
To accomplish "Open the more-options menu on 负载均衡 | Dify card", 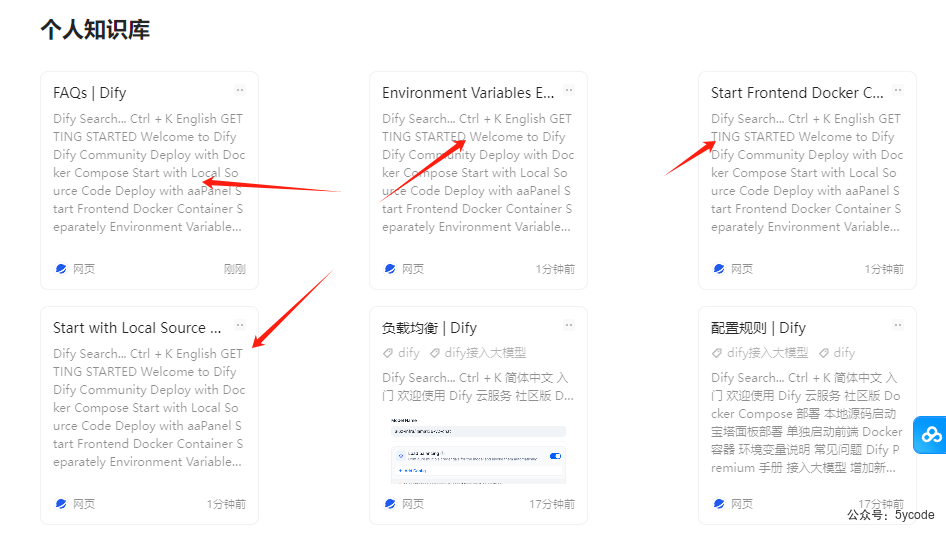I will tap(569, 325).
